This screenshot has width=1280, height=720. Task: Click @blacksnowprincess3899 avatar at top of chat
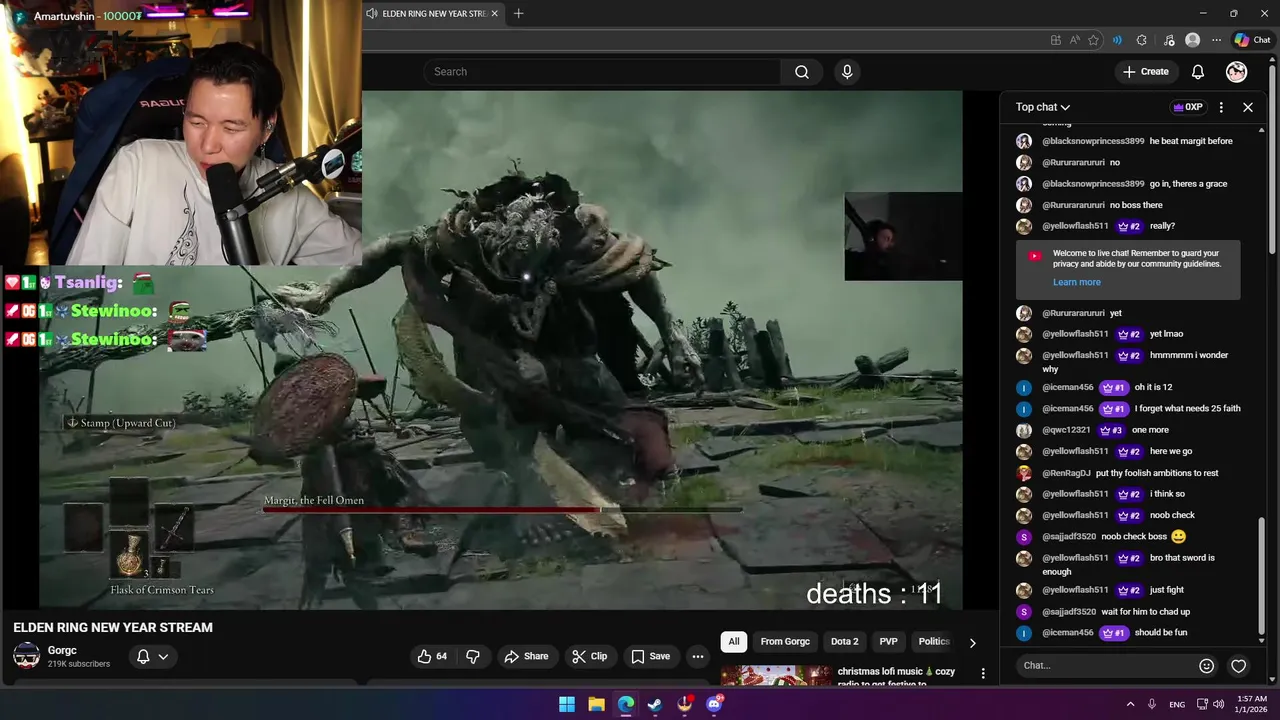[x=1024, y=141]
